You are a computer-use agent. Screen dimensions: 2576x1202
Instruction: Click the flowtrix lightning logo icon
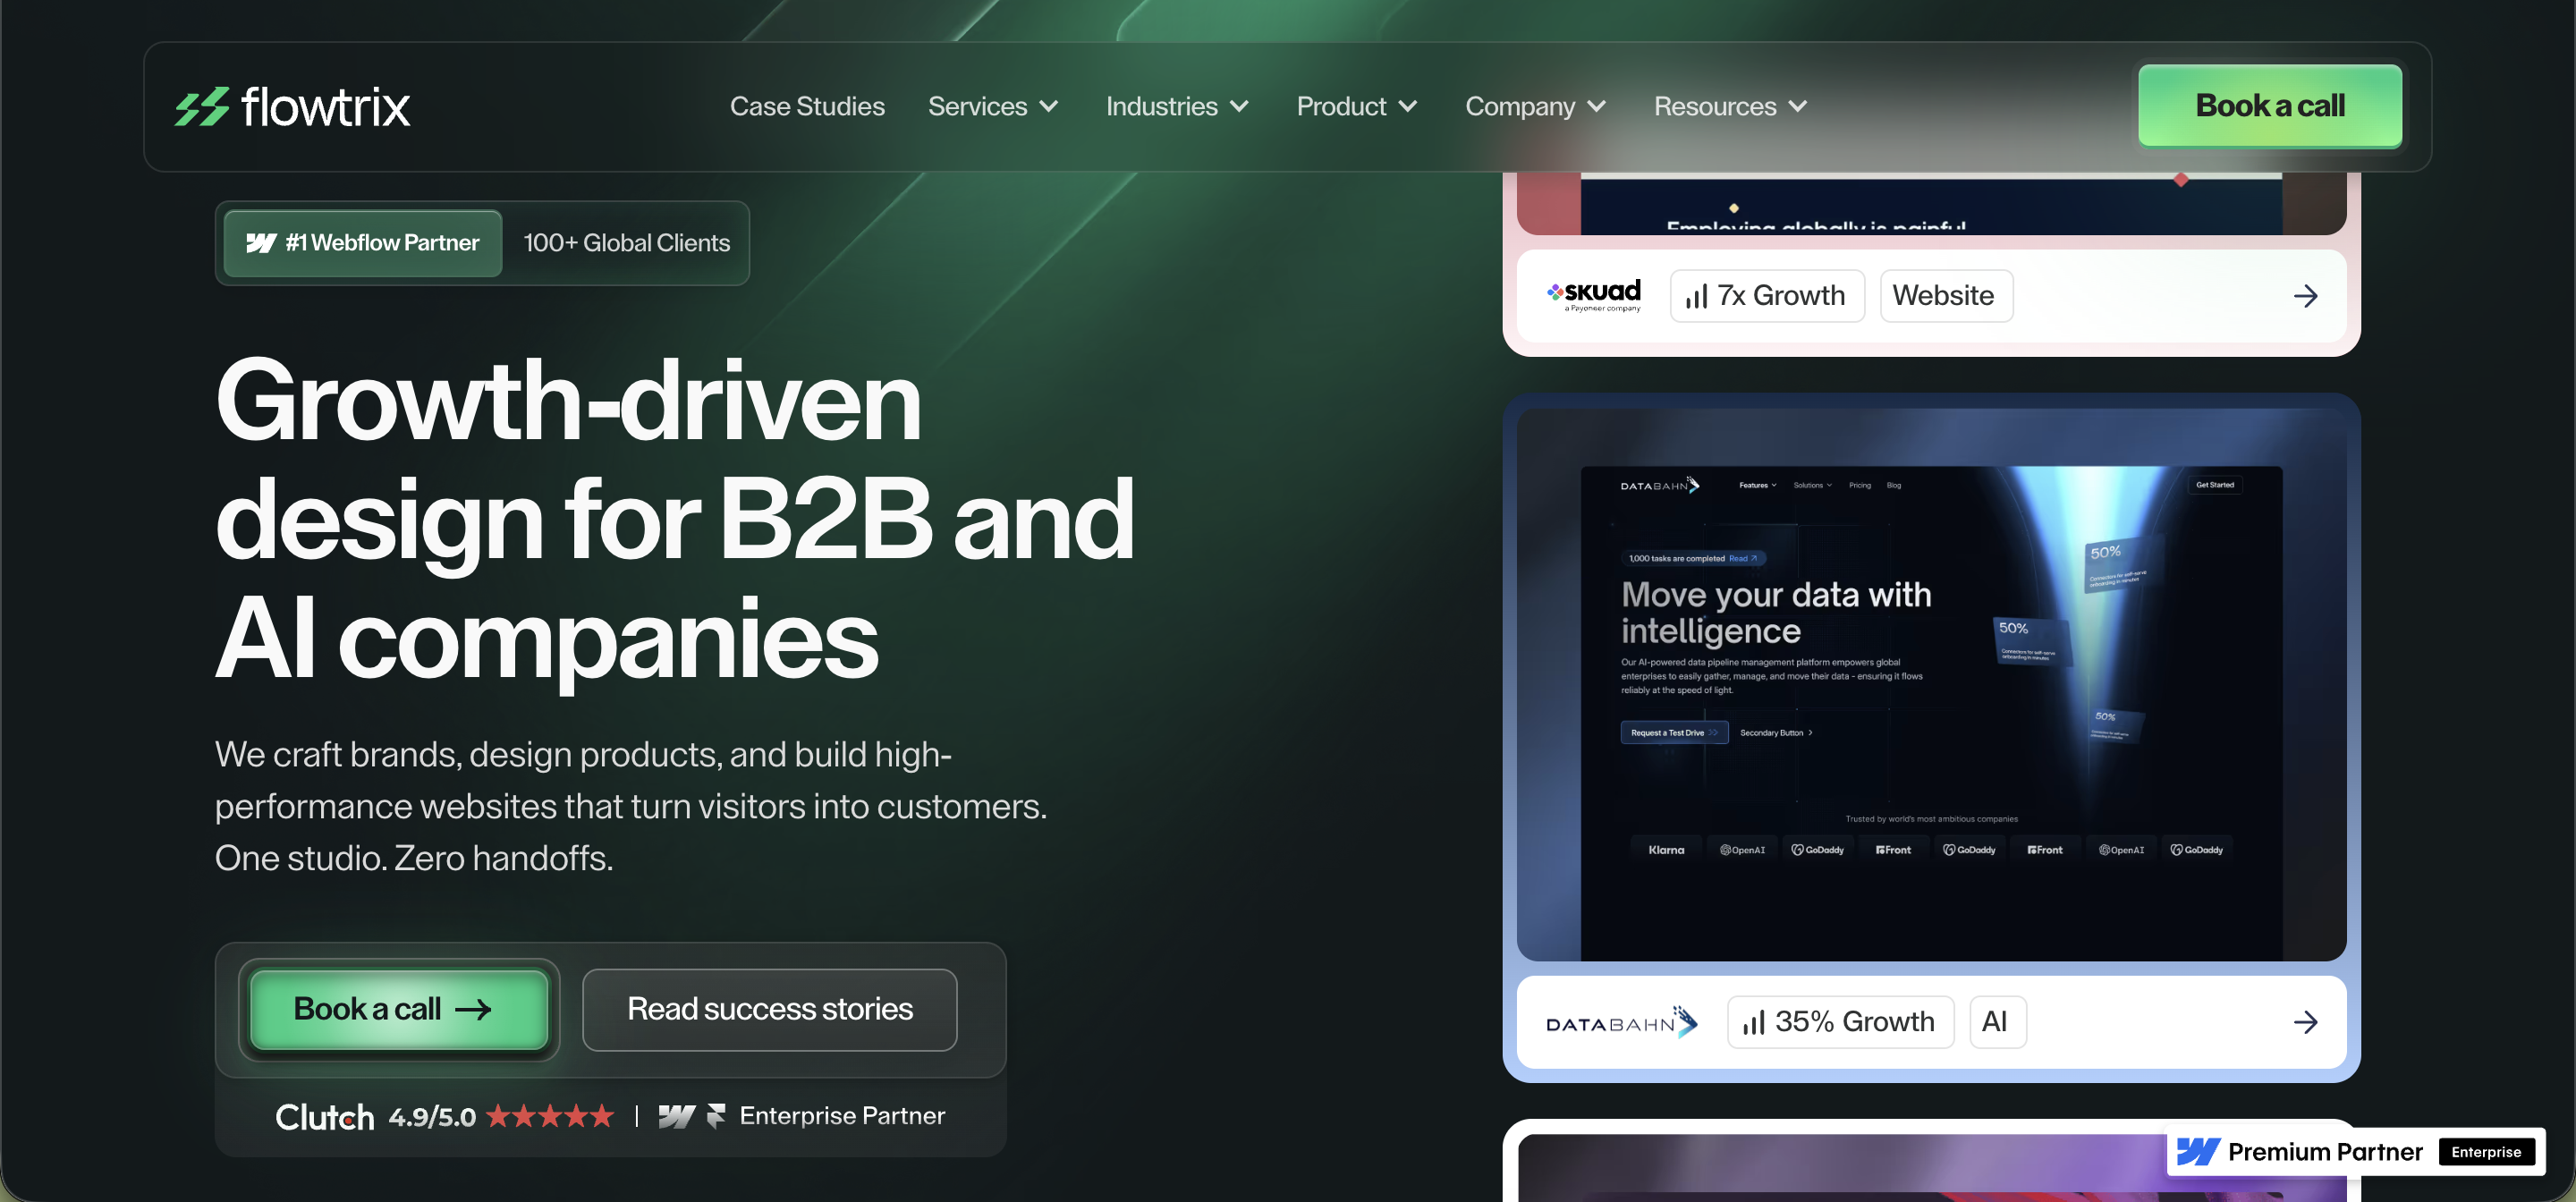tap(202, 107)
